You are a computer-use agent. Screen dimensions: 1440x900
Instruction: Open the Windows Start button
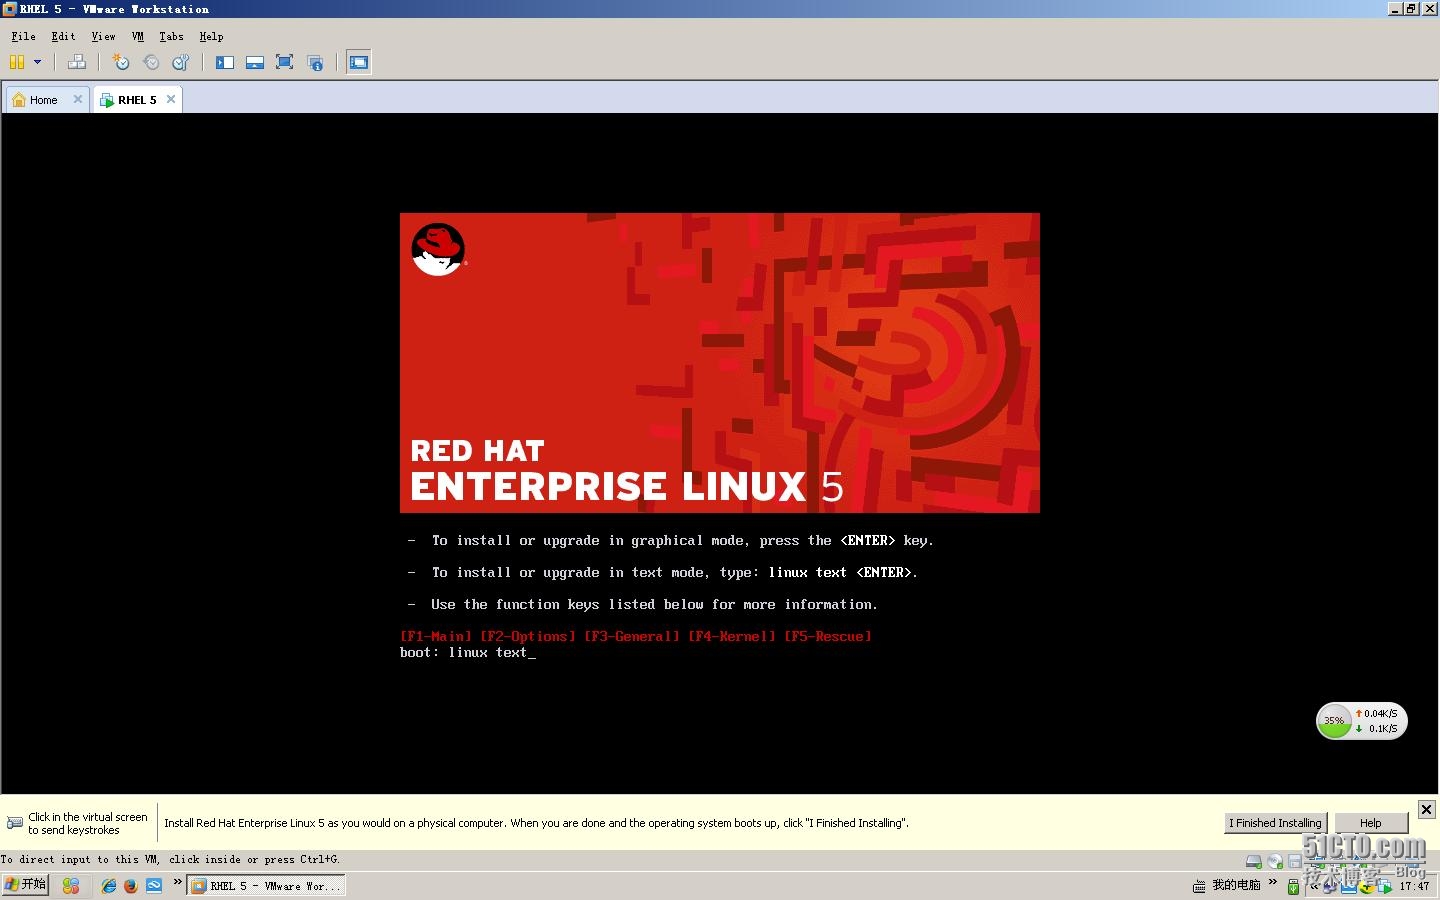coord(25,885)
